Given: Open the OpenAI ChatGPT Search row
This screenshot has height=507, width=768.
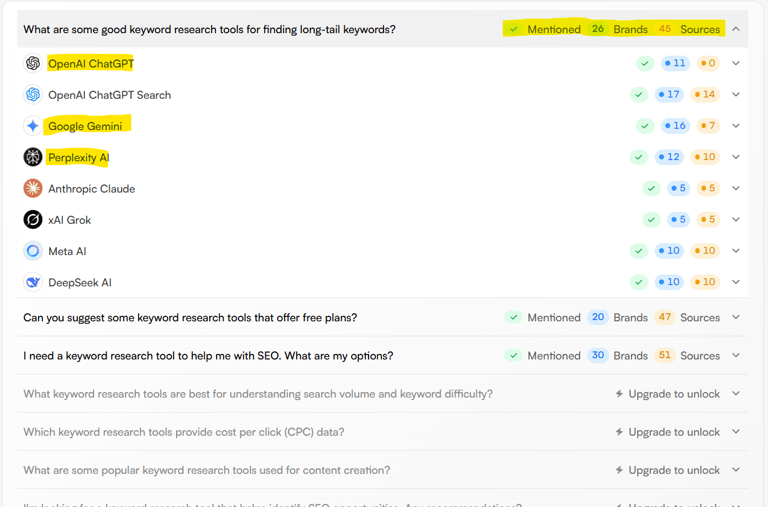Looking at the screenshot, I should (383, 95).
